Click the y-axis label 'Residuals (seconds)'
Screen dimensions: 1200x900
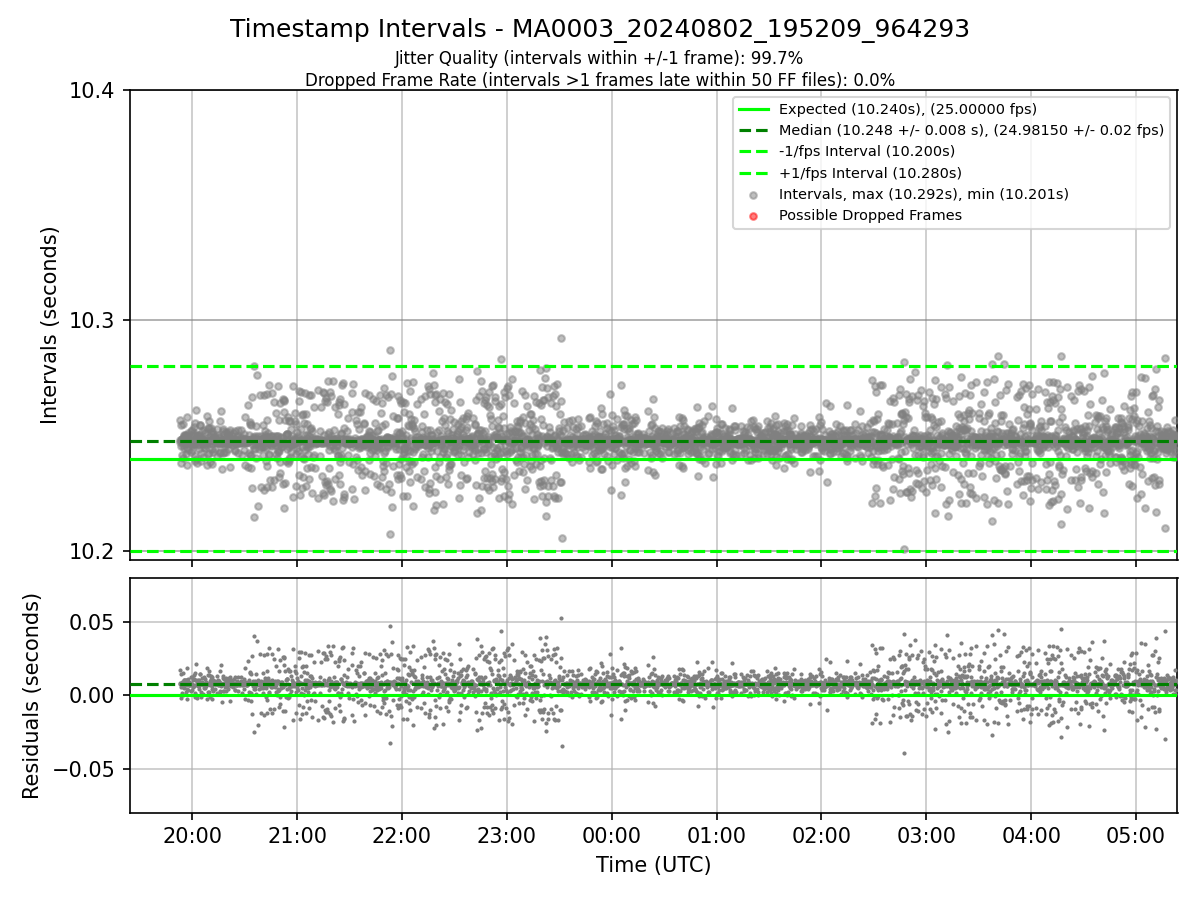[x=31, y=696]
